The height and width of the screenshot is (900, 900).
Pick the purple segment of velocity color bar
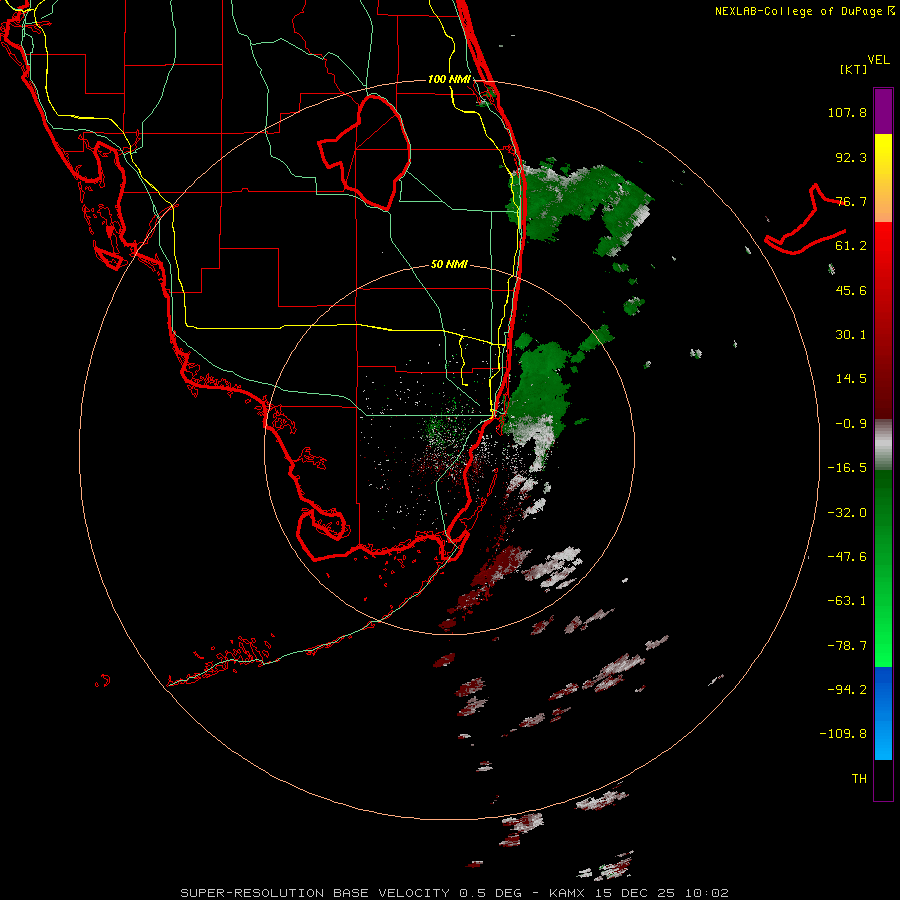[x=883, y=111]
